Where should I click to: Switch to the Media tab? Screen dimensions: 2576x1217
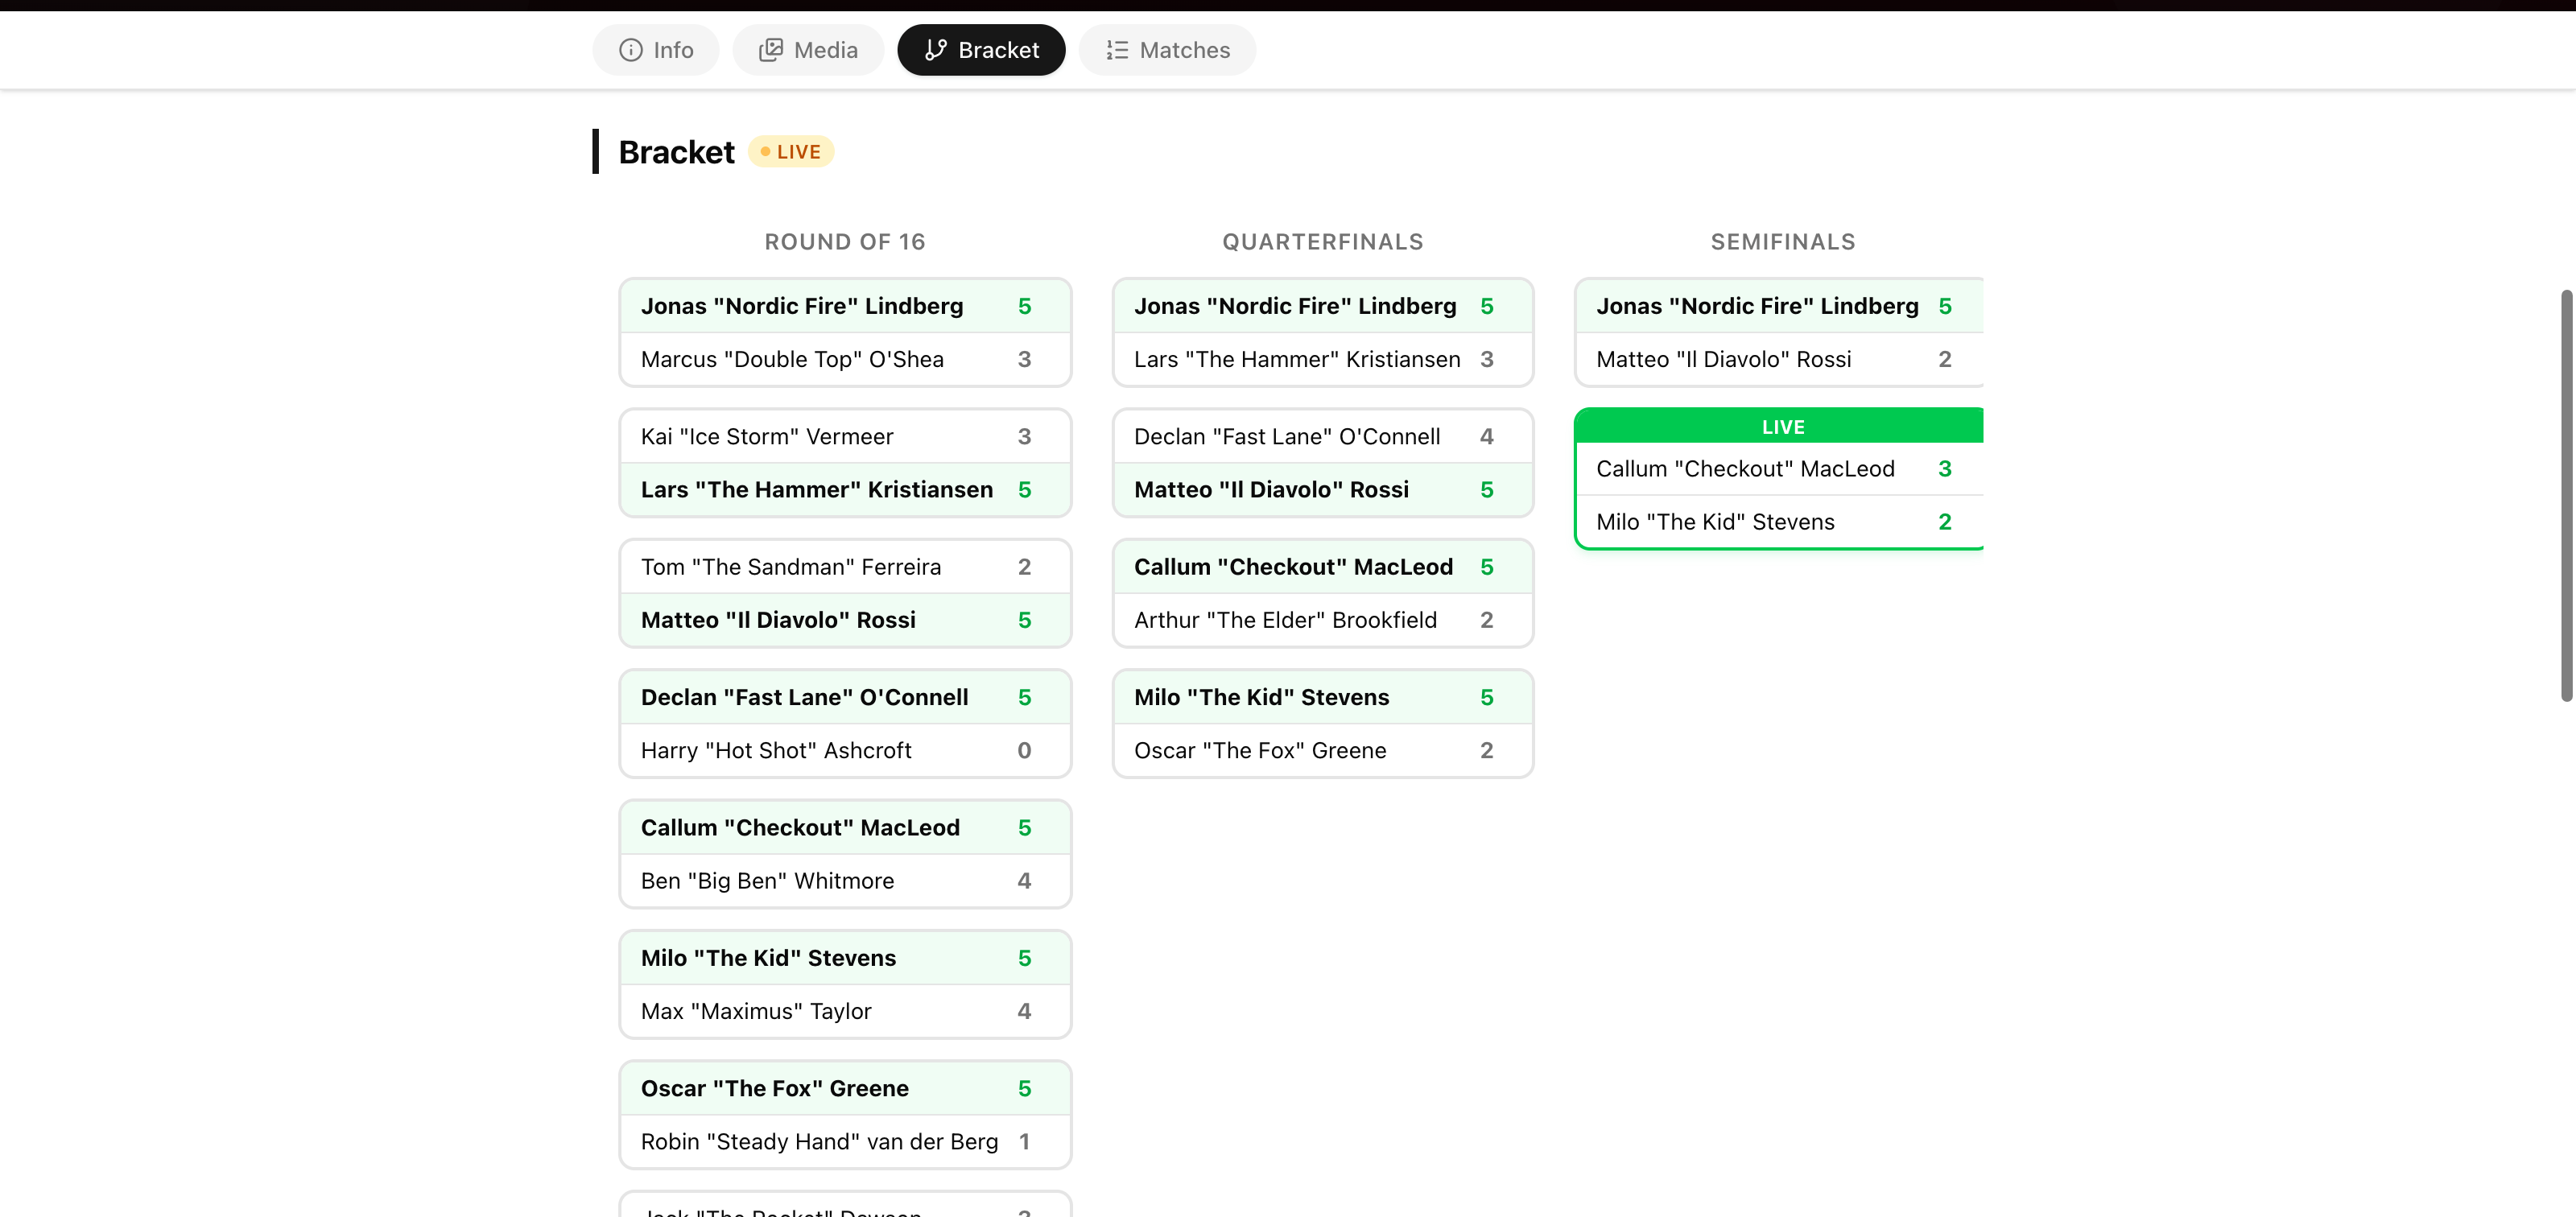tap(808, 50)
